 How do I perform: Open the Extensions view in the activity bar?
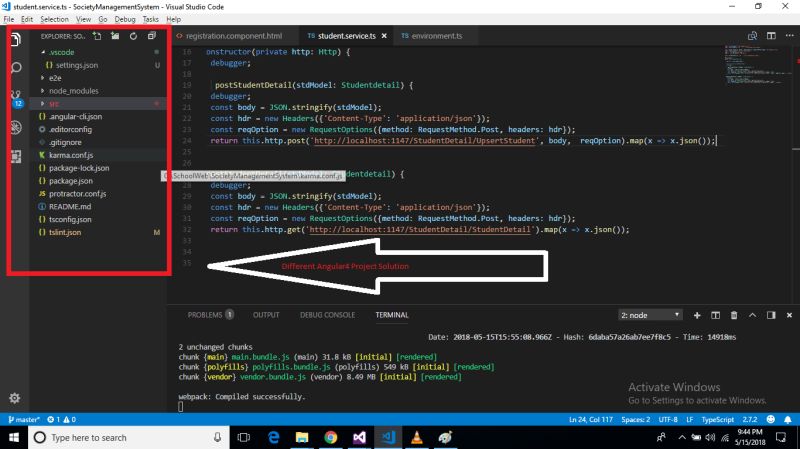16,156
